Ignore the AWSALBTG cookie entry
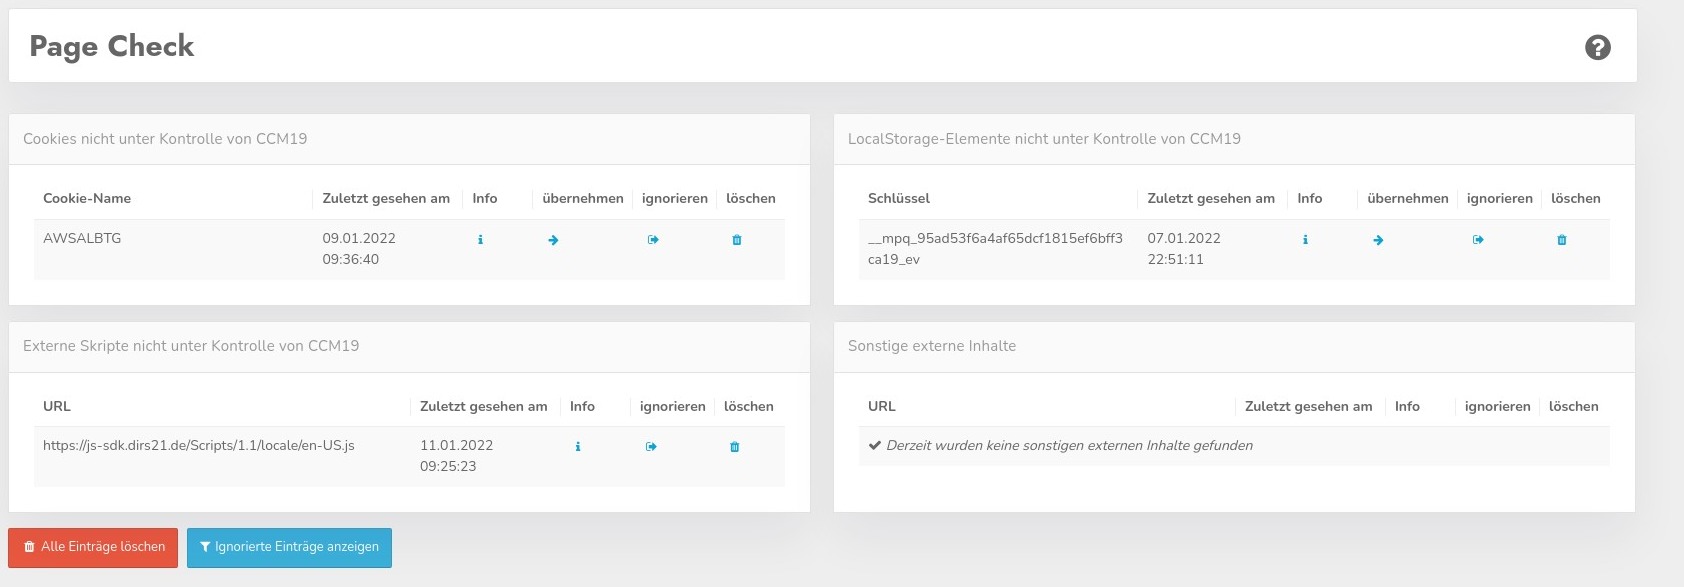1684x587 pixels. tap(653, 240)
